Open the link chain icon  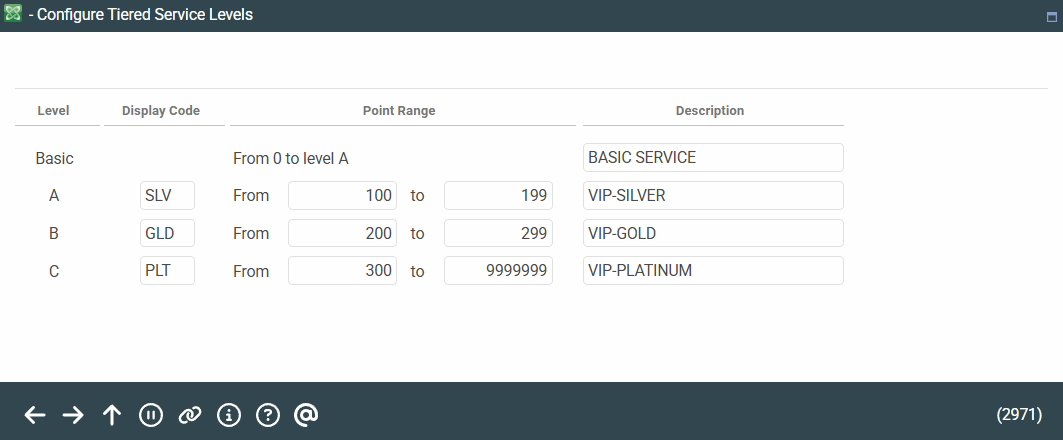pyautogui.click(x=189, y=415)
